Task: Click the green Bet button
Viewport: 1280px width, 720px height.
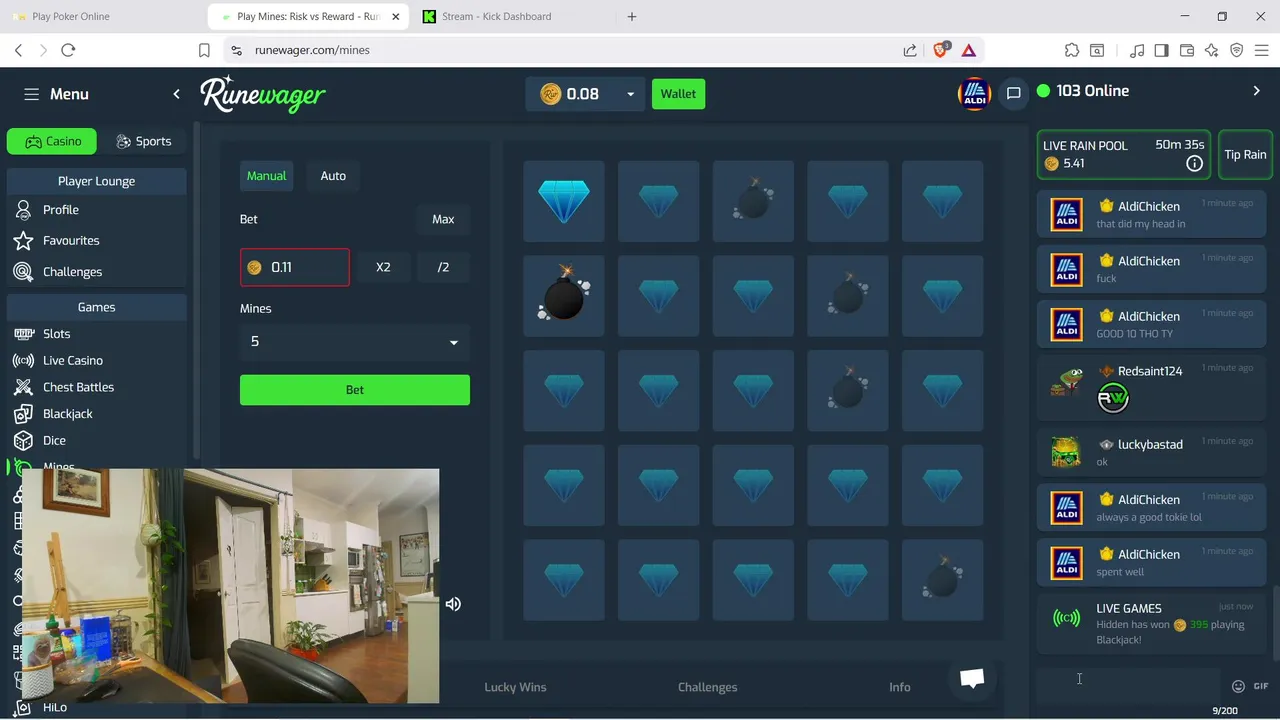Action: pos(355,390)
